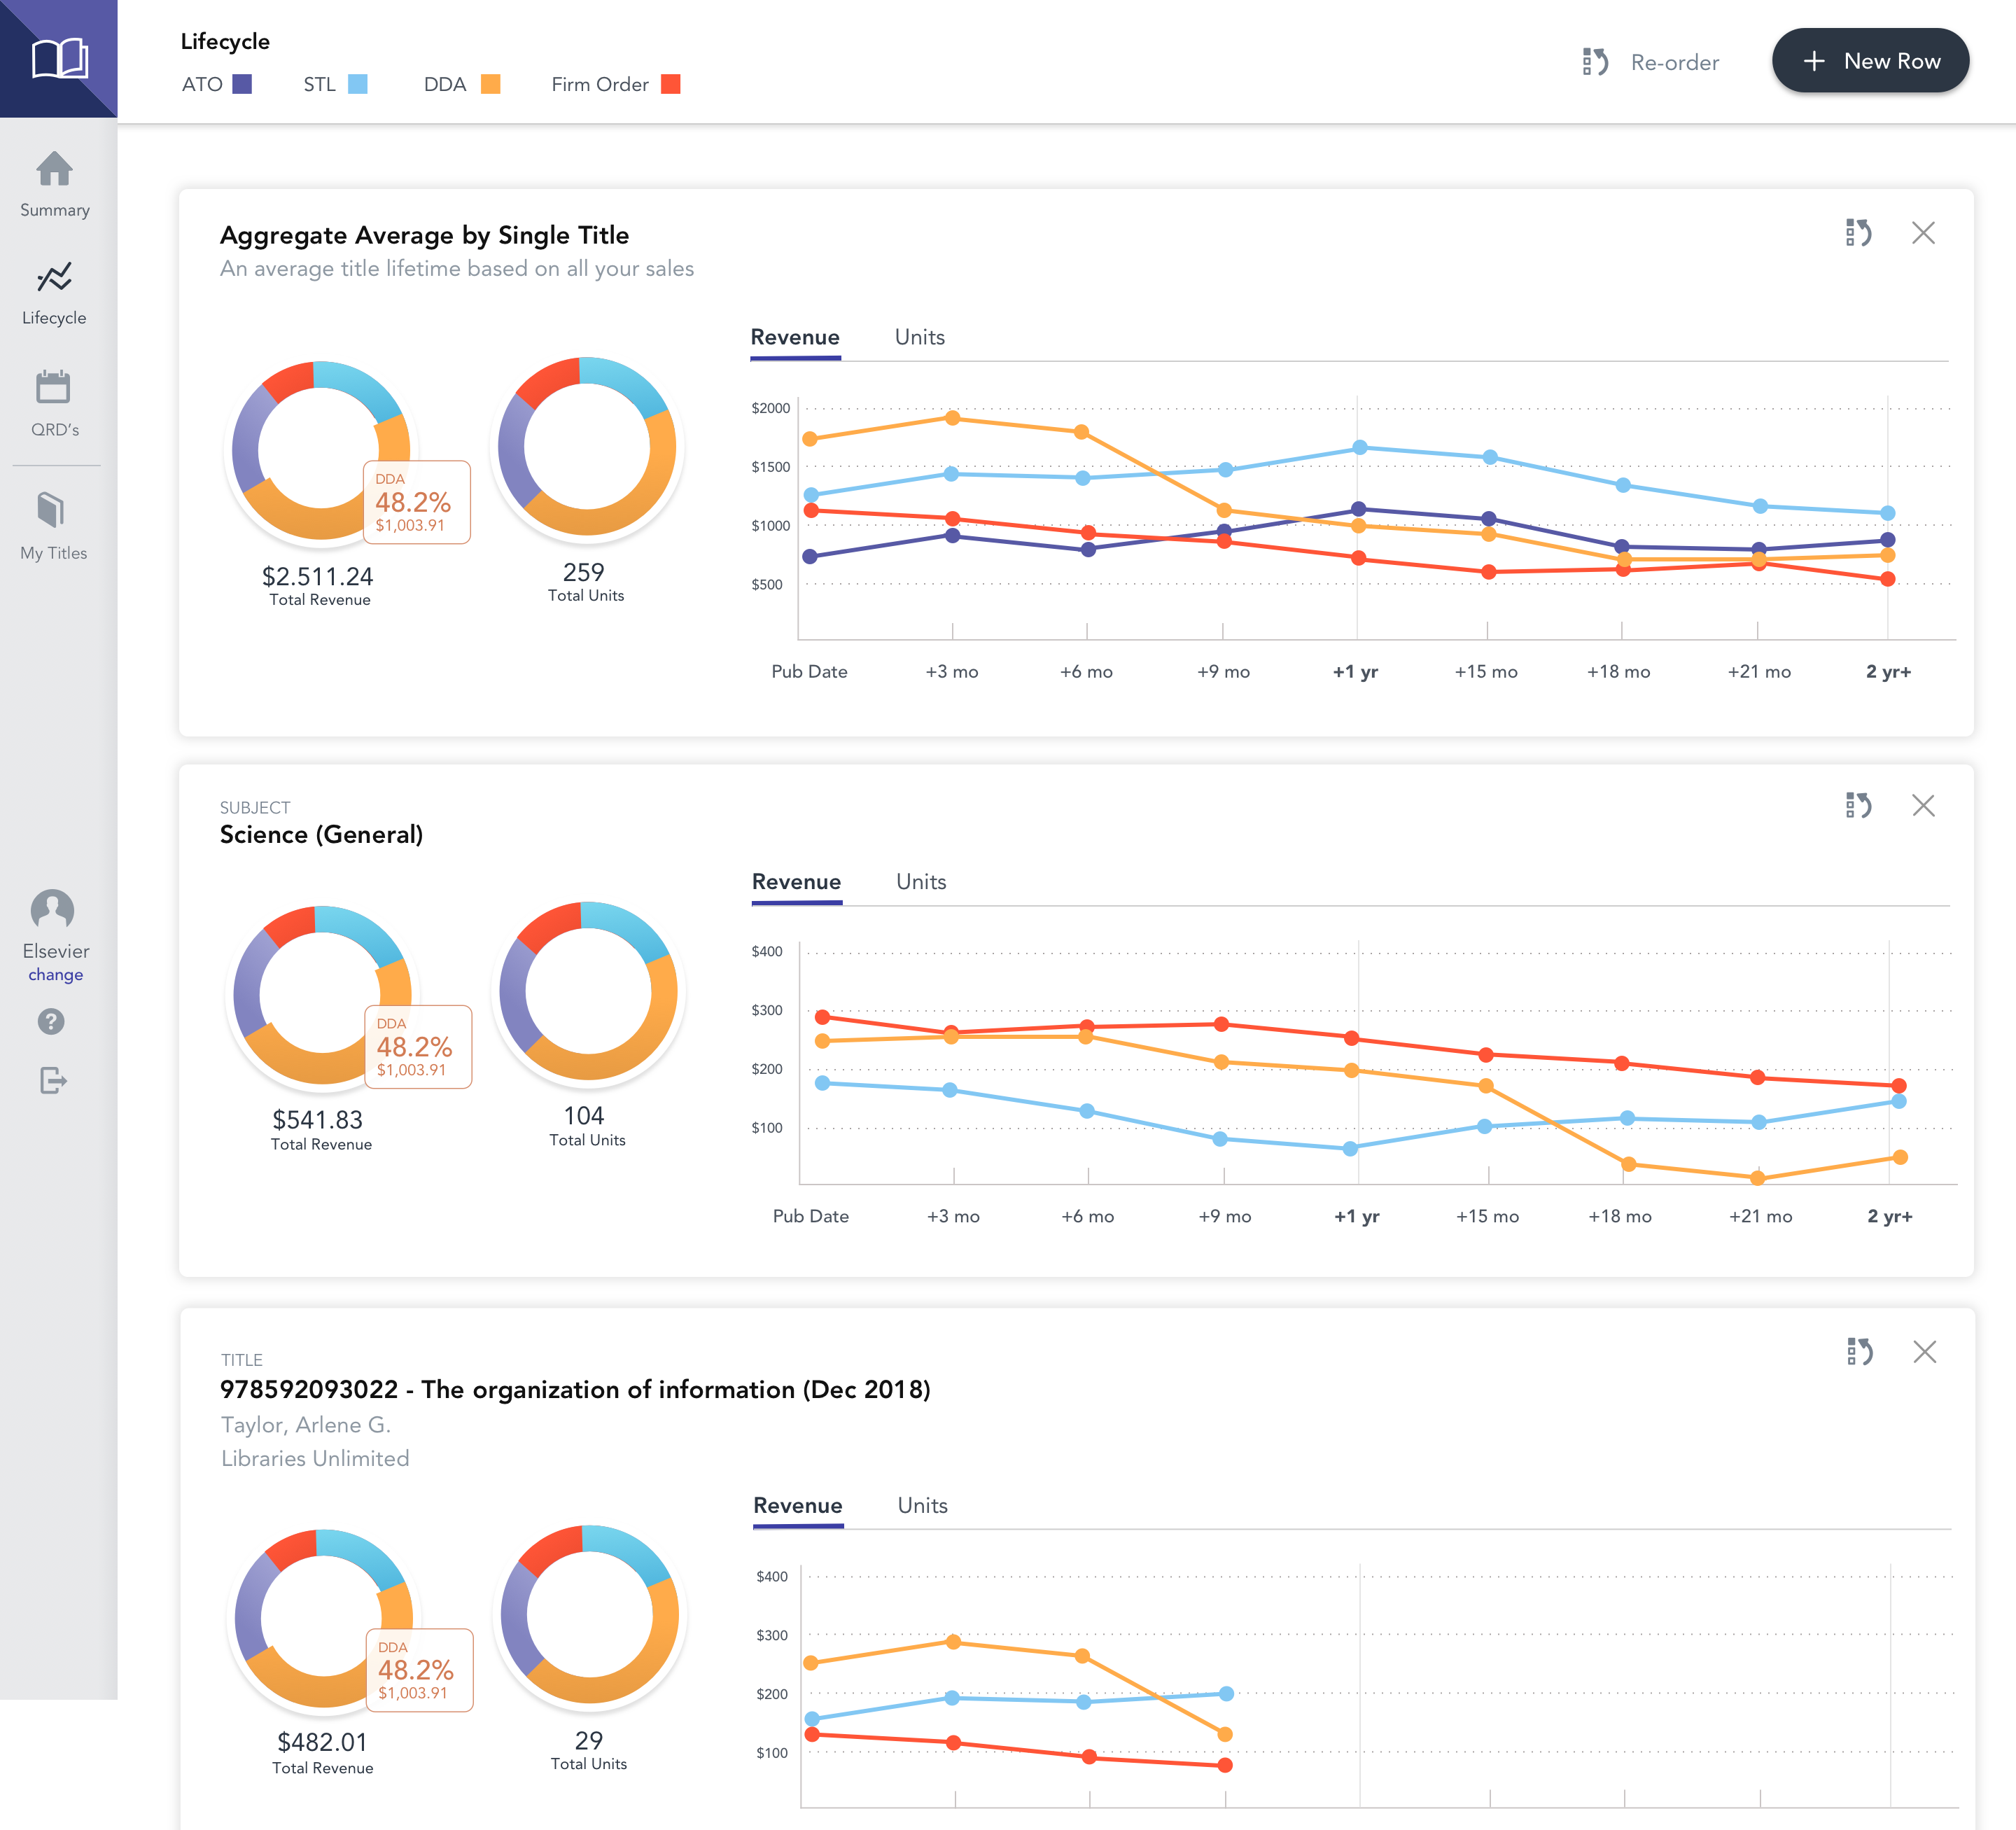This screenshot has height=1830, width=2016.
Task: Open the Summary home icon in sidebar
Action: [54, 169]
